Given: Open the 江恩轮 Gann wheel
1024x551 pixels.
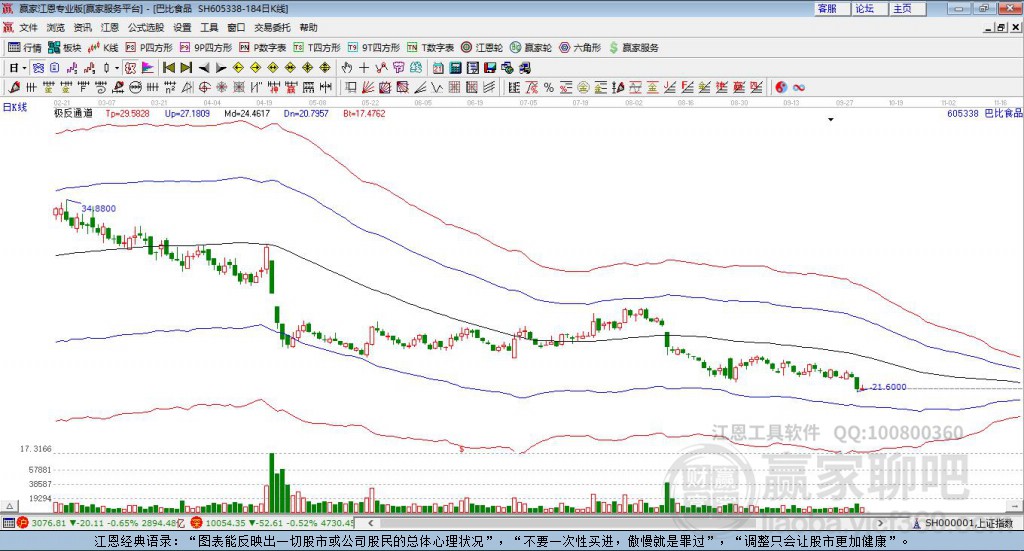Looking at the screenshot, I should tap(482, 48).
